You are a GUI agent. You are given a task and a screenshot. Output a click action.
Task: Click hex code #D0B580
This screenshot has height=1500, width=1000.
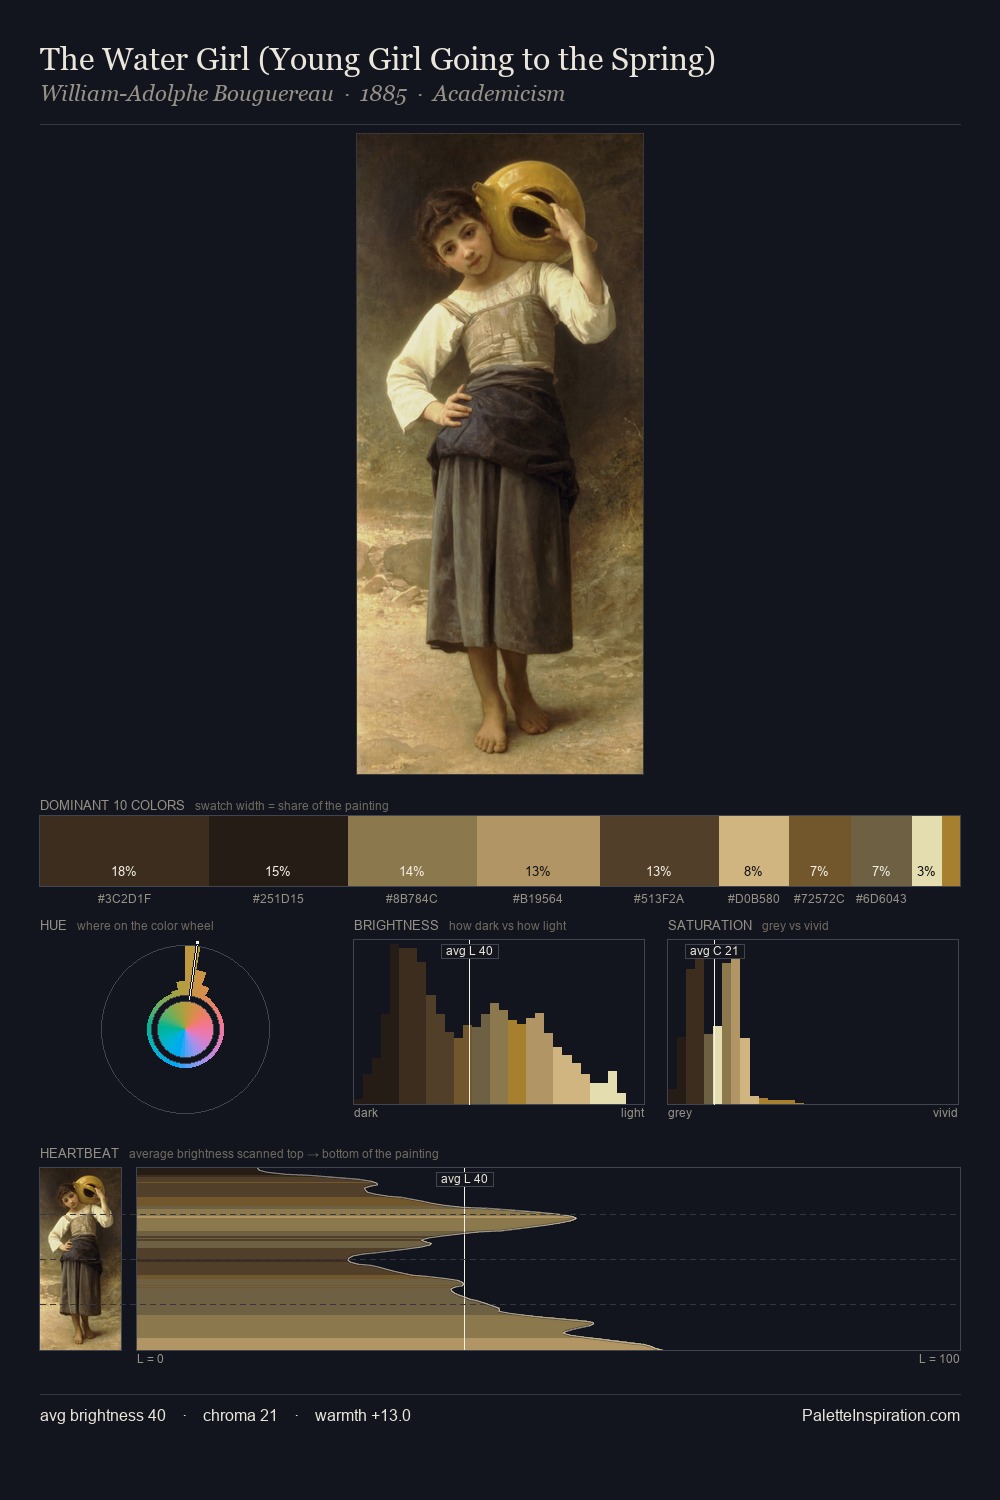754,899
